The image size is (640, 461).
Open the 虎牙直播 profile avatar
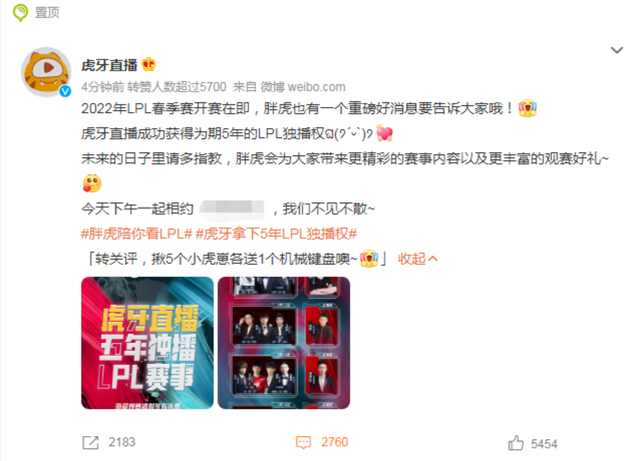(46, 72)
